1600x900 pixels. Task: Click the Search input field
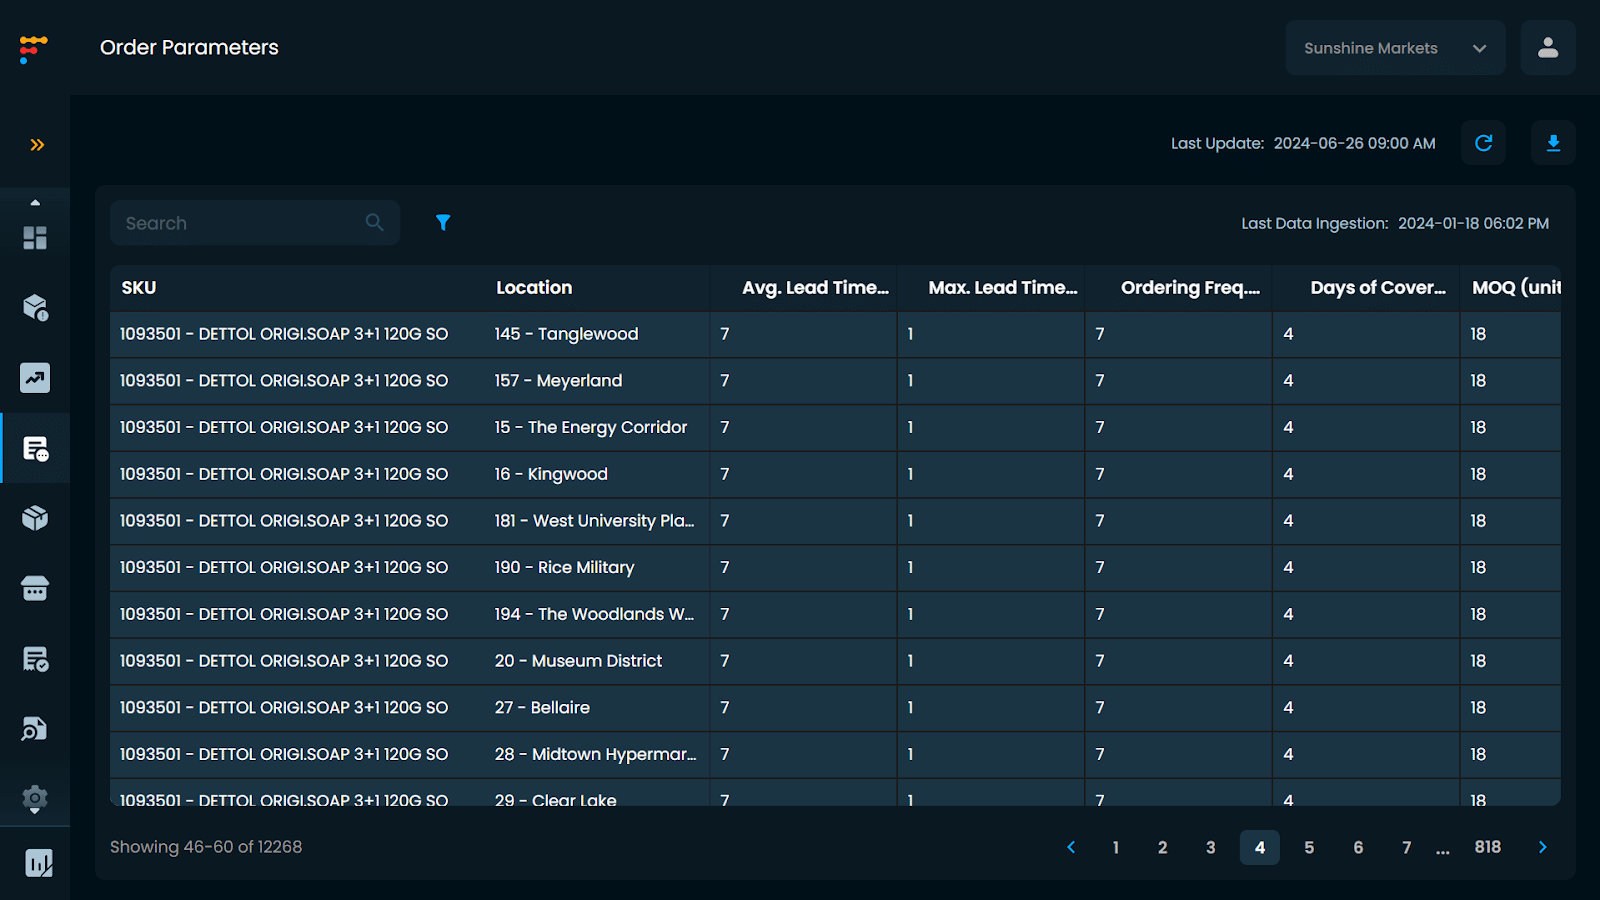click(240, 223)
